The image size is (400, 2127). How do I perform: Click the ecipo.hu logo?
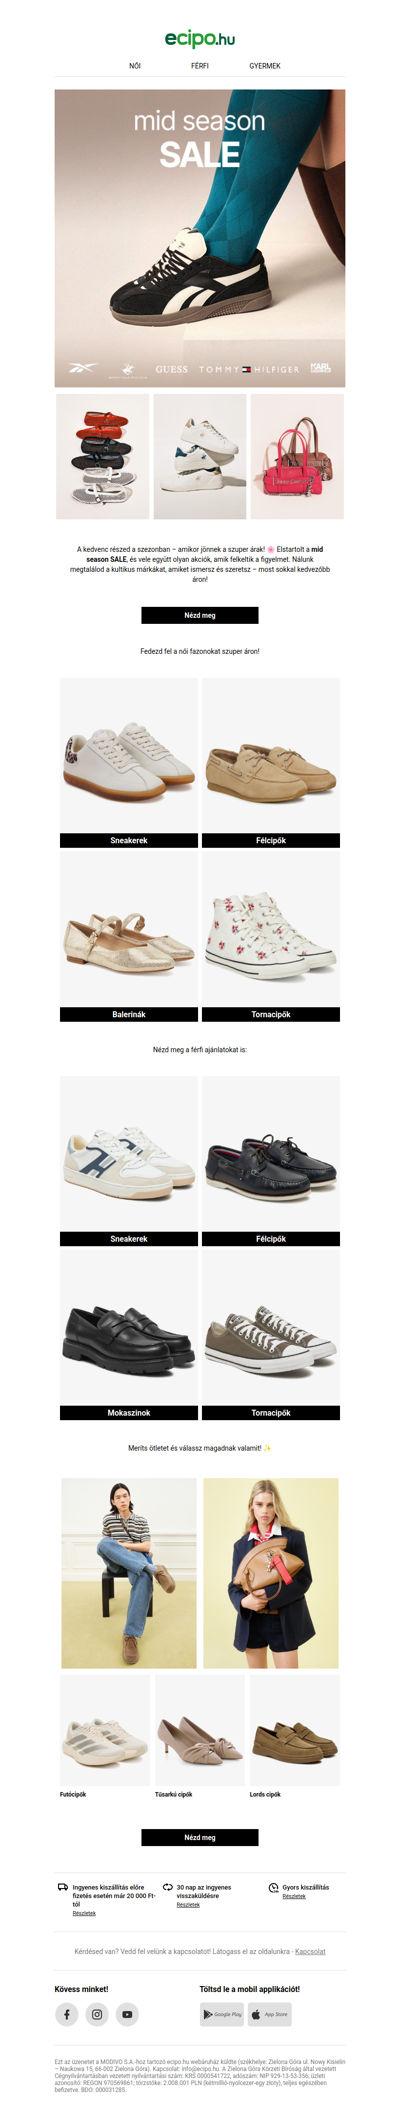pos(200,38)
